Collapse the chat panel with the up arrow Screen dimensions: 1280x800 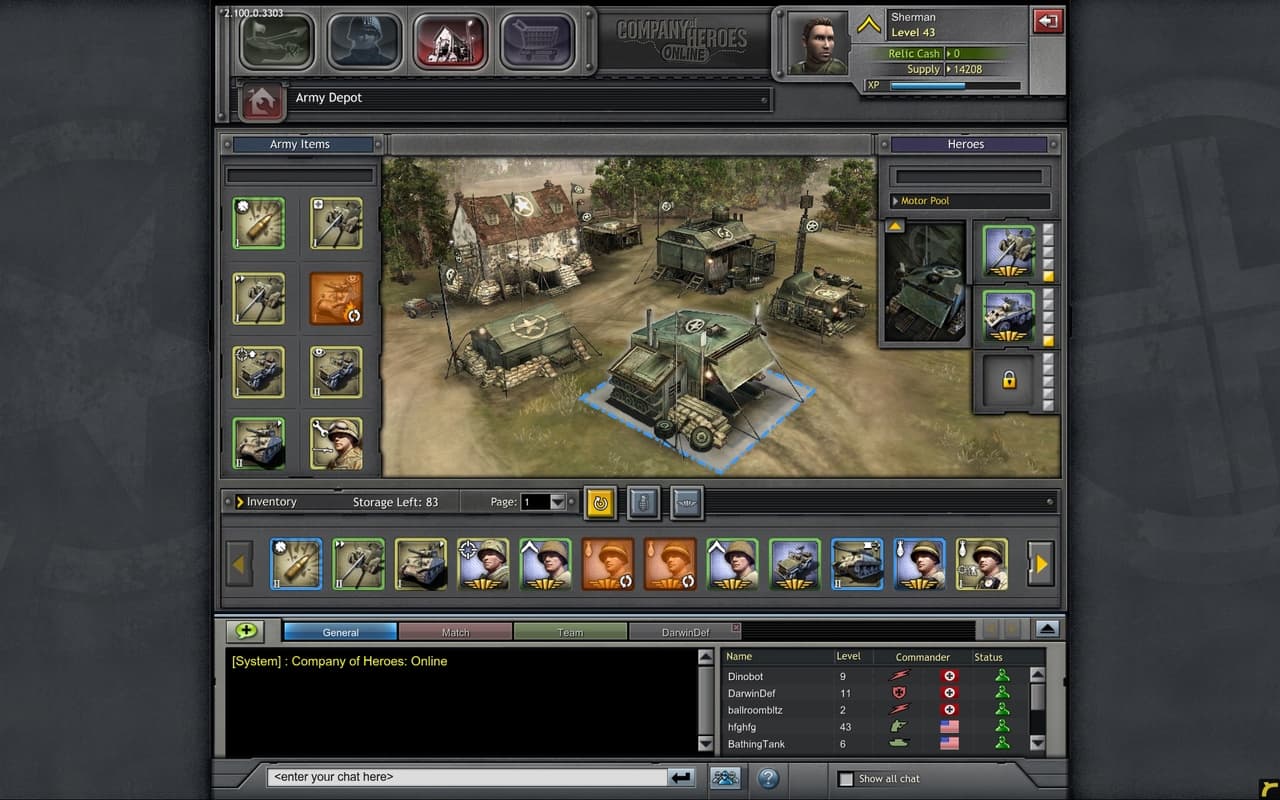pos(1049,628)
